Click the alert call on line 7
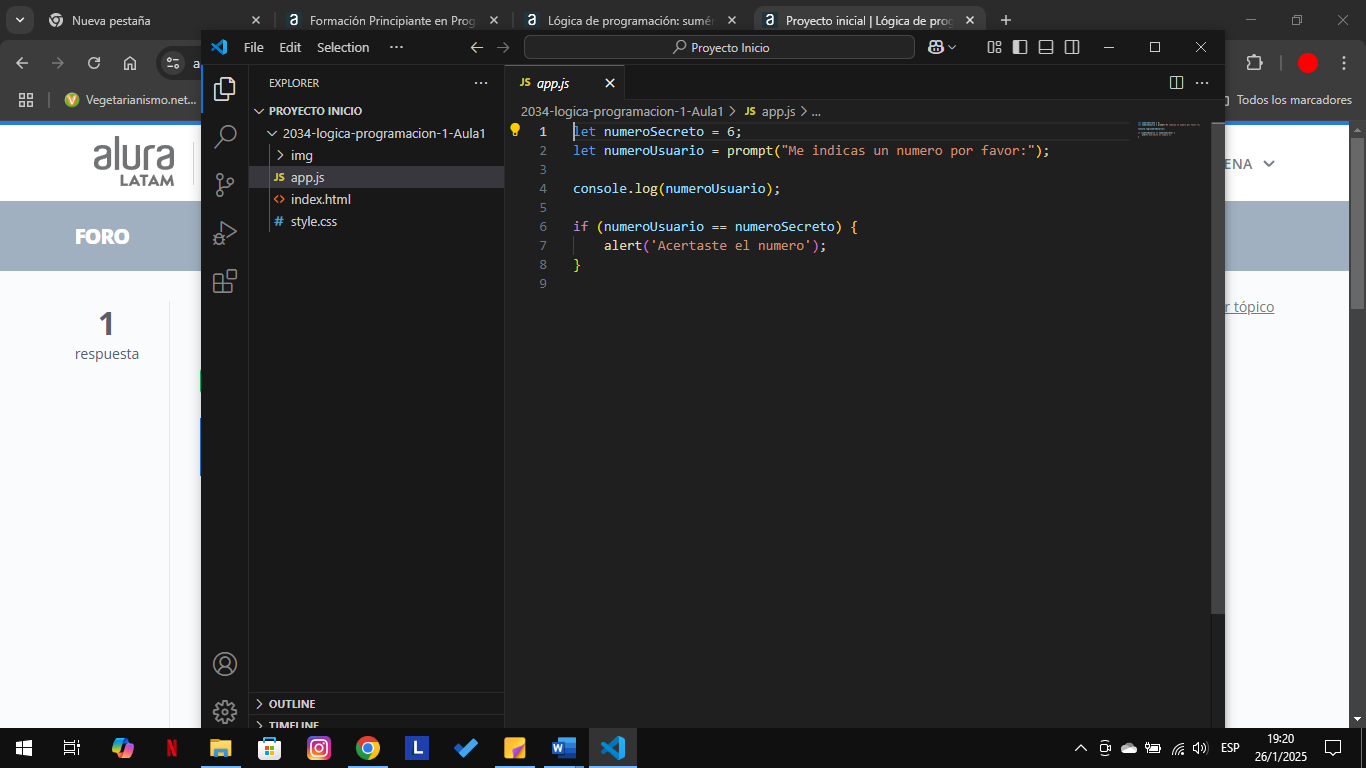Image resolution: width=1366 pixels, height=768 pixels. coord(715,245)
